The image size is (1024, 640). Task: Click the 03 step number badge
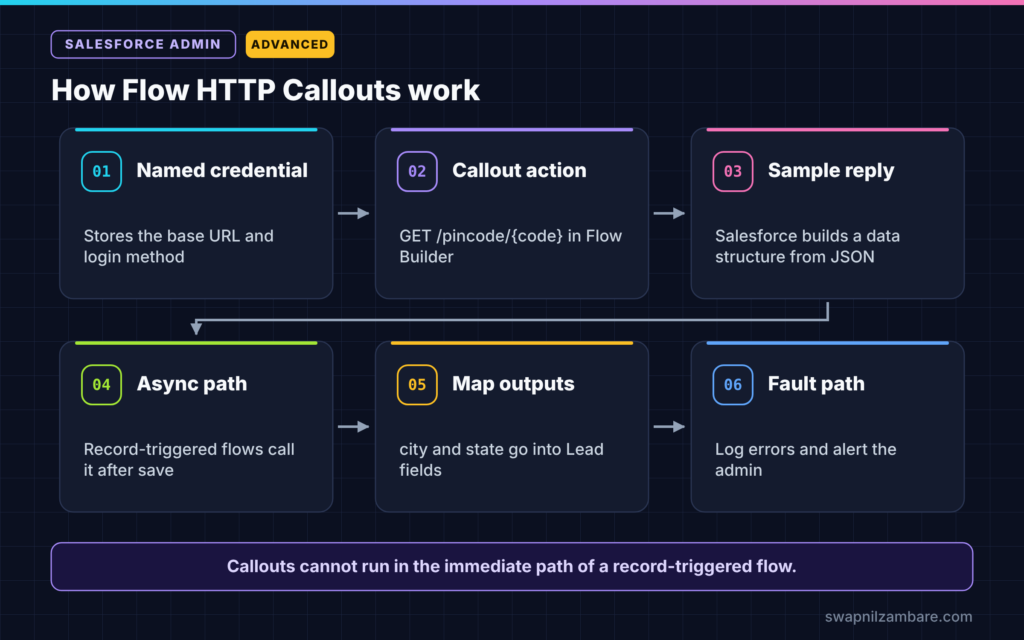tap(733, 171)
